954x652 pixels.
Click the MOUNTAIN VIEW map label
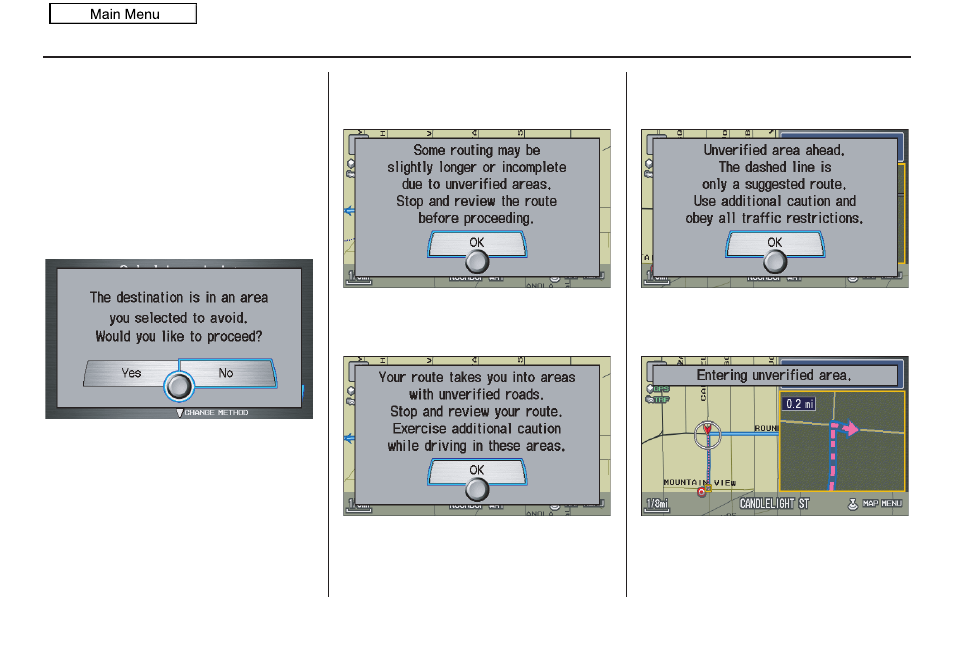tap(700, 482)
